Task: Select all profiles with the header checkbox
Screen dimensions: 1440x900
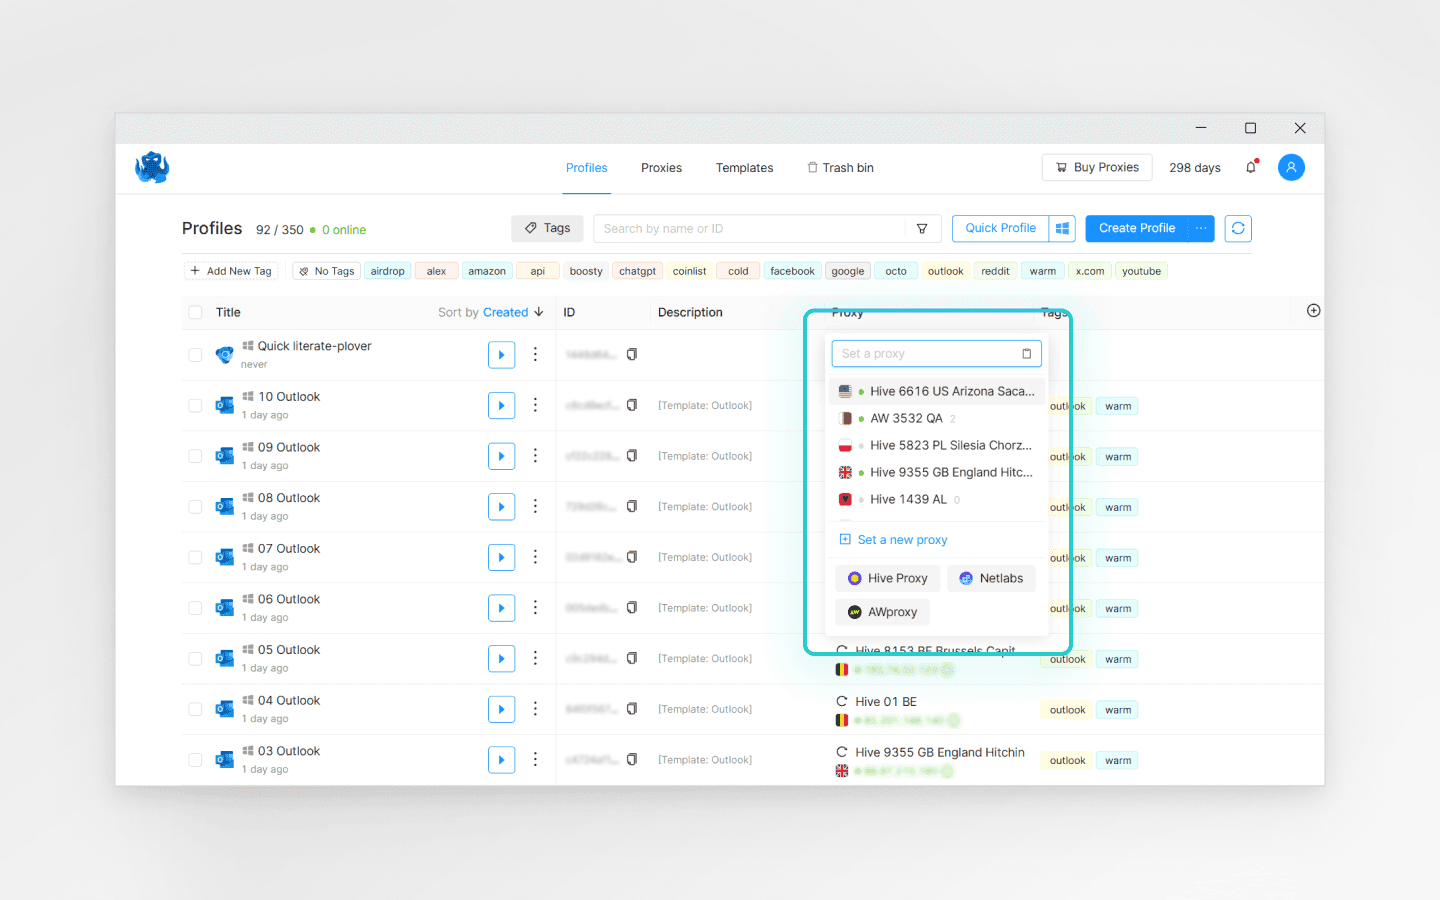Action: pyautogui.click(x=195, y=312)
